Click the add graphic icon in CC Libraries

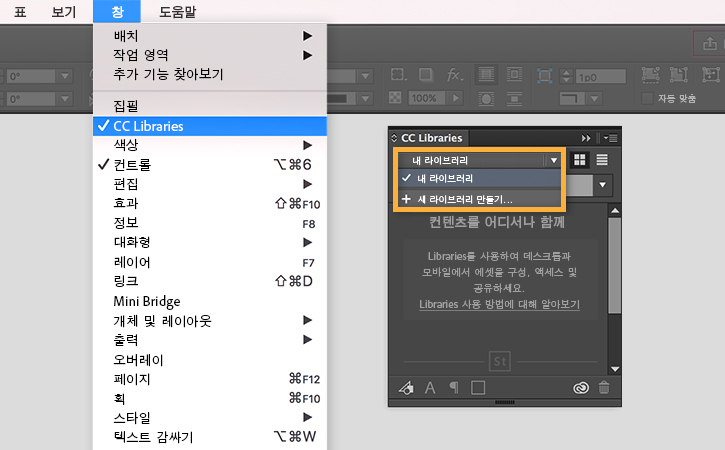pos(406,388)
